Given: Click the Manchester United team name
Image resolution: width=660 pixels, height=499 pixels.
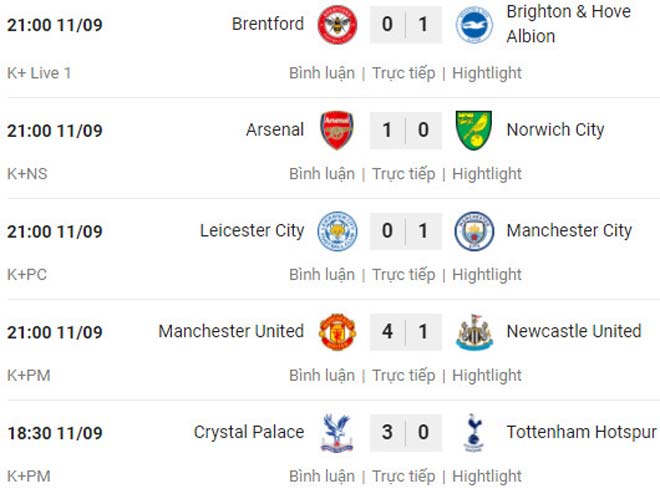Looking at the screenshot, I should [231, 332].
